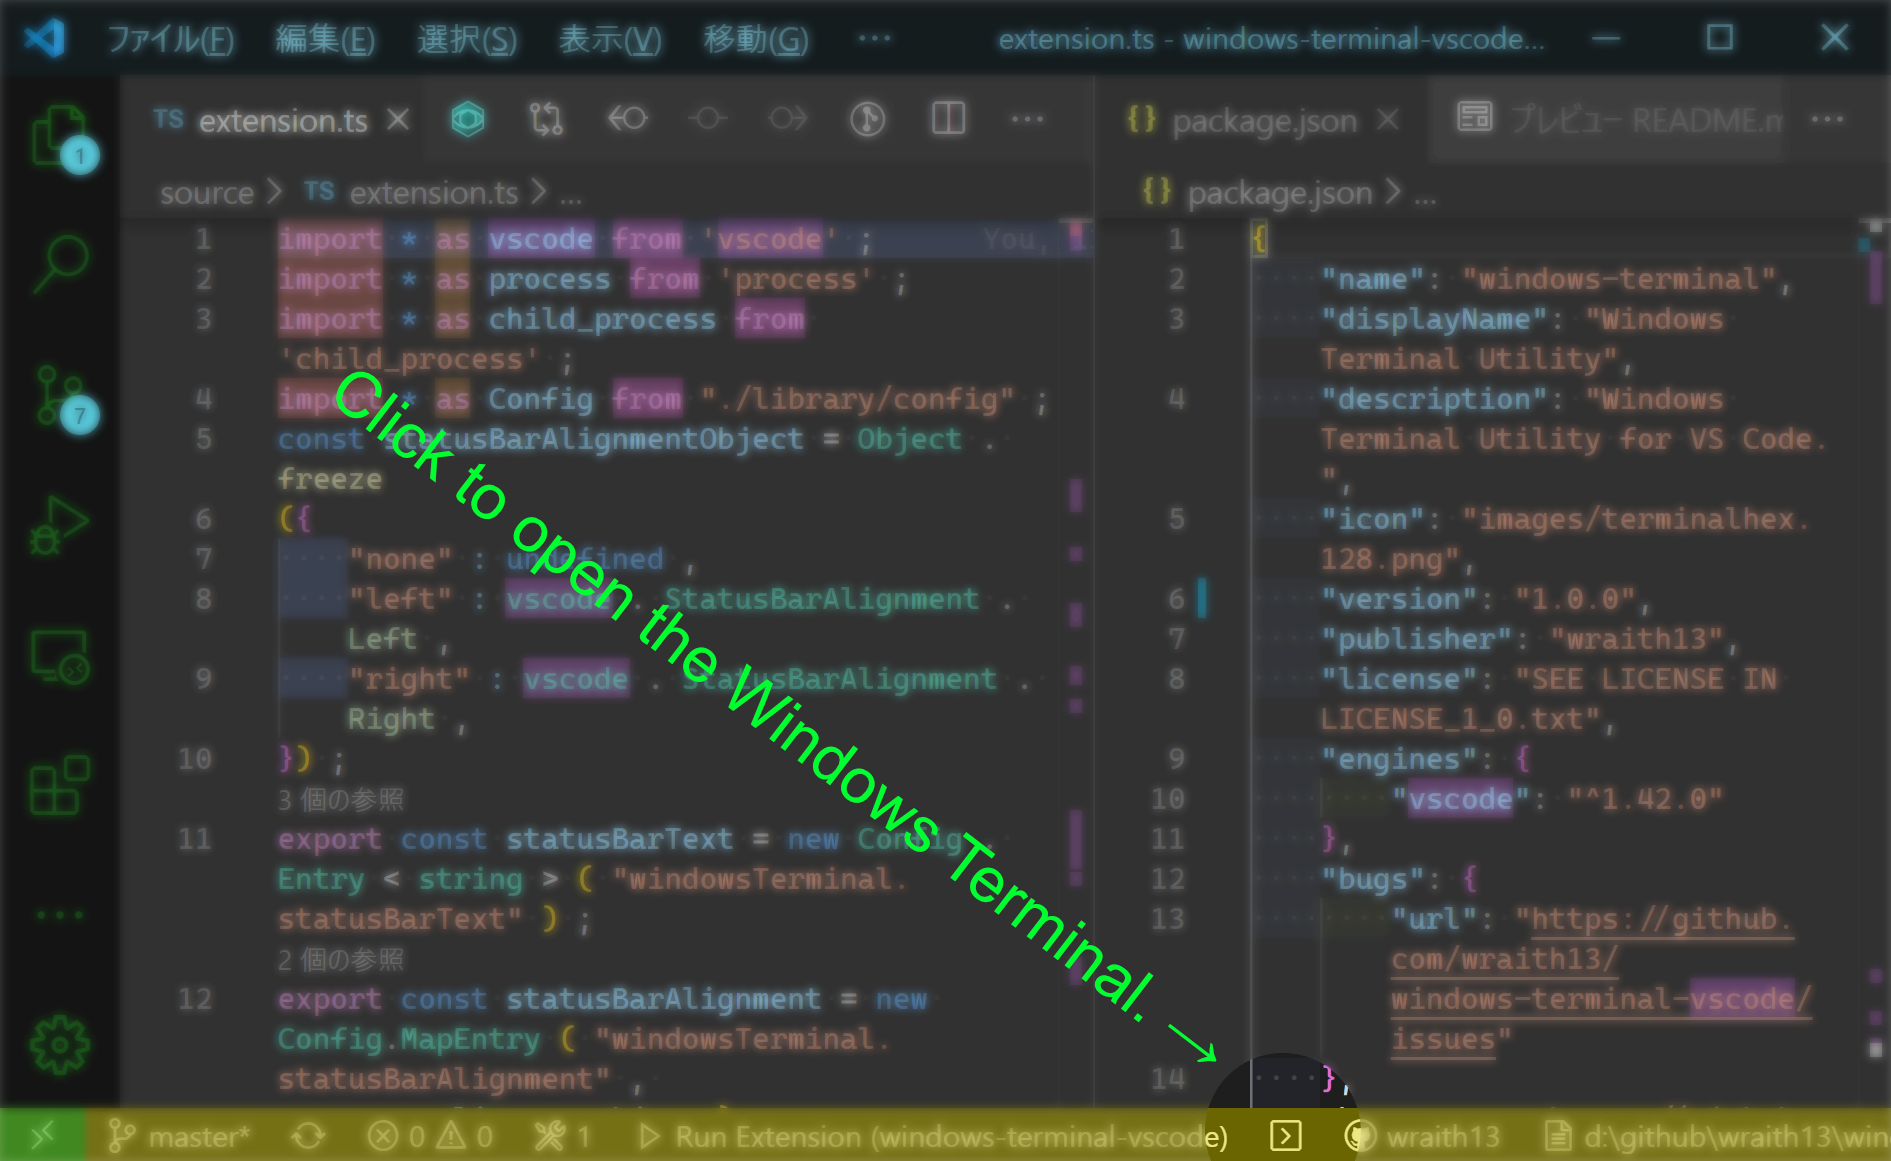
Task: Open the Explorer view in activity bar
Action: (x=60, y=135)
